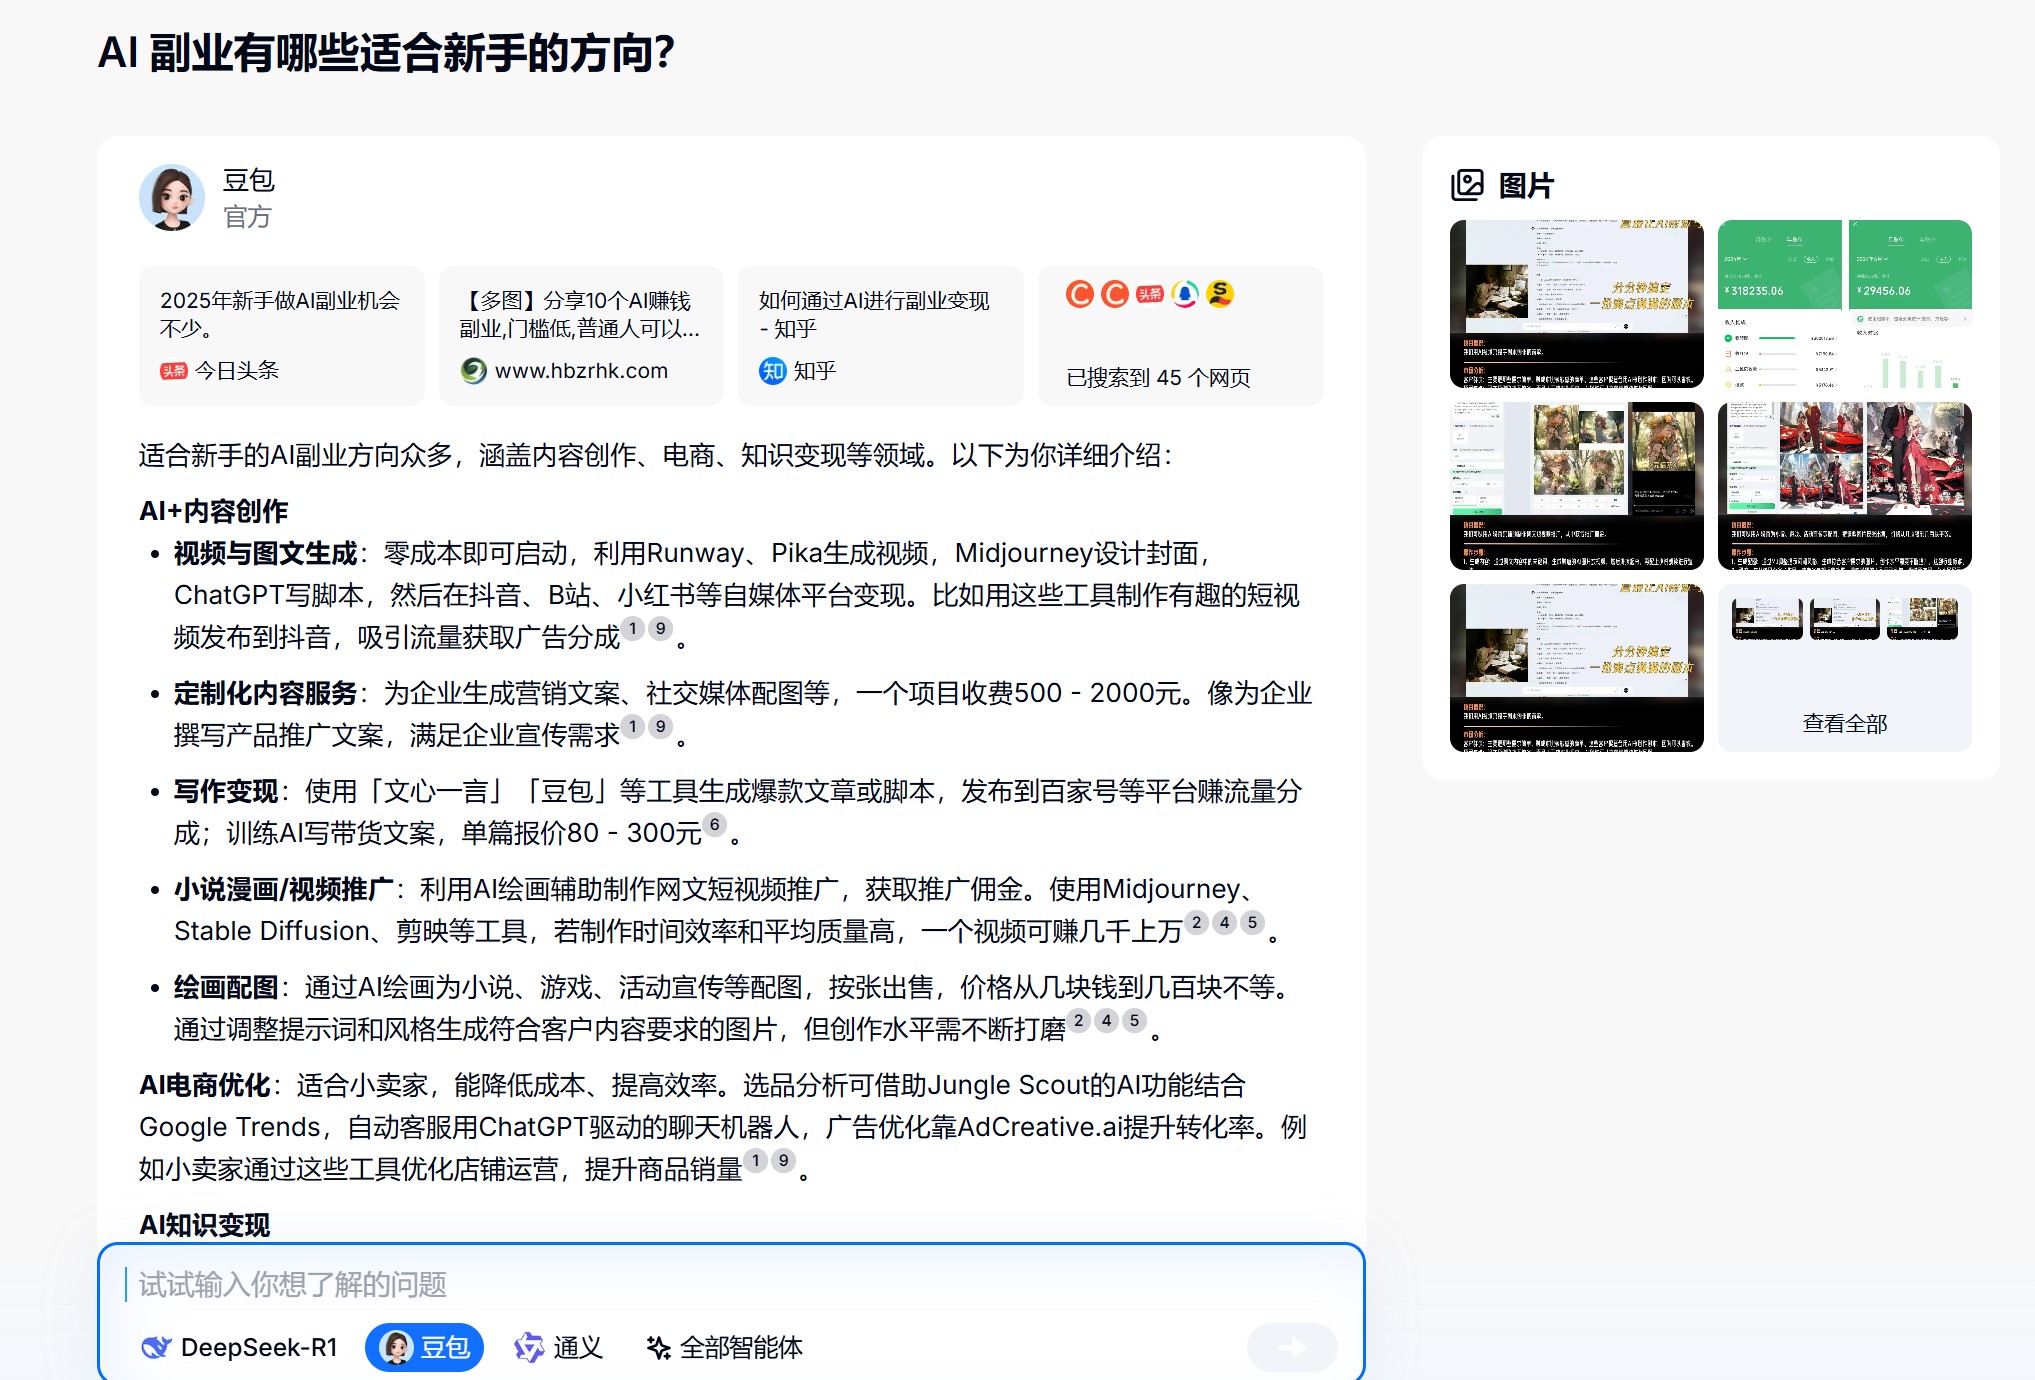Click the send arrow button
The width and height of the screenshot is (2035, 1380).
(1291, 1347)
